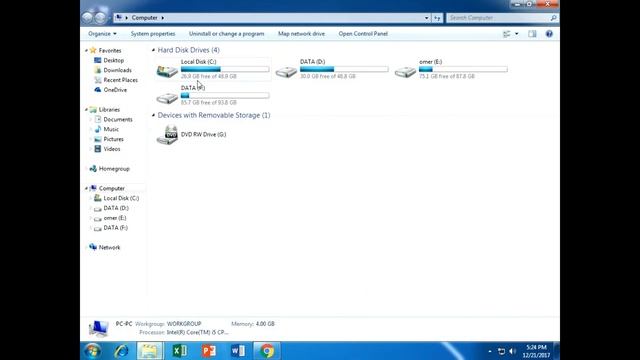
Task: Open Local Disk (C:) drive icon
Action: point(167,71)
